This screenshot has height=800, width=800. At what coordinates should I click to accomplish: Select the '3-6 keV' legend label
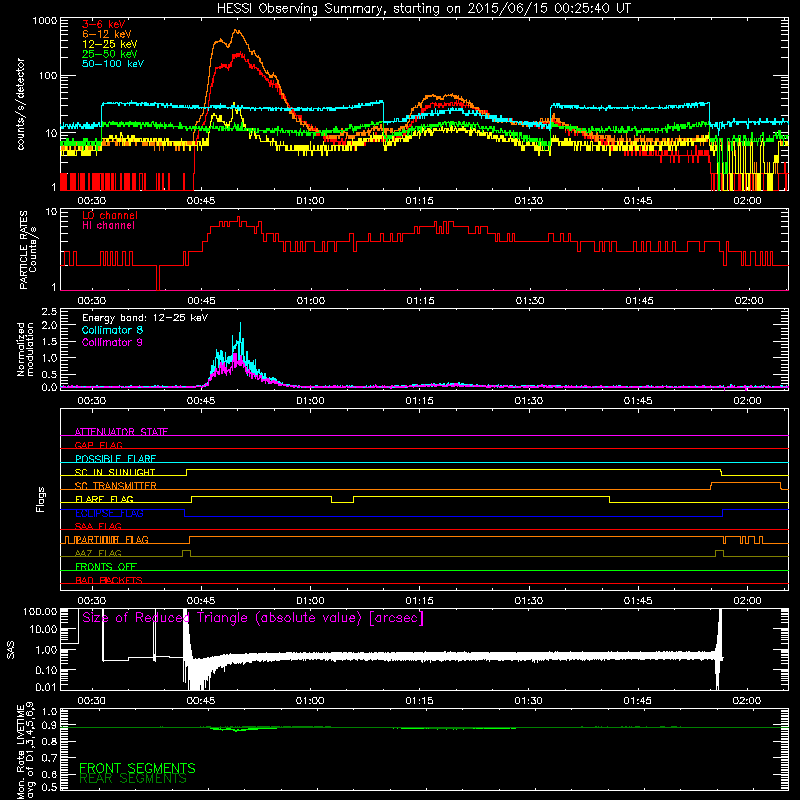[x=104, y=24]
